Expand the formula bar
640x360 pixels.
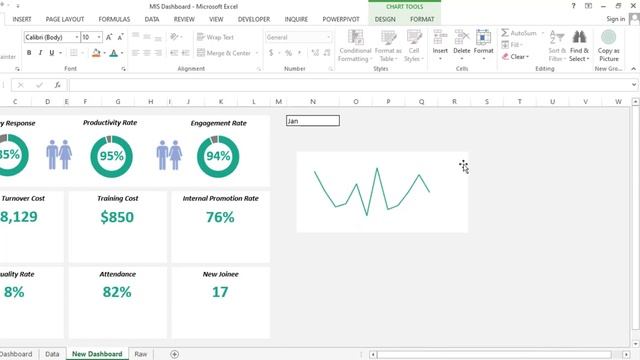pos(633,85)
